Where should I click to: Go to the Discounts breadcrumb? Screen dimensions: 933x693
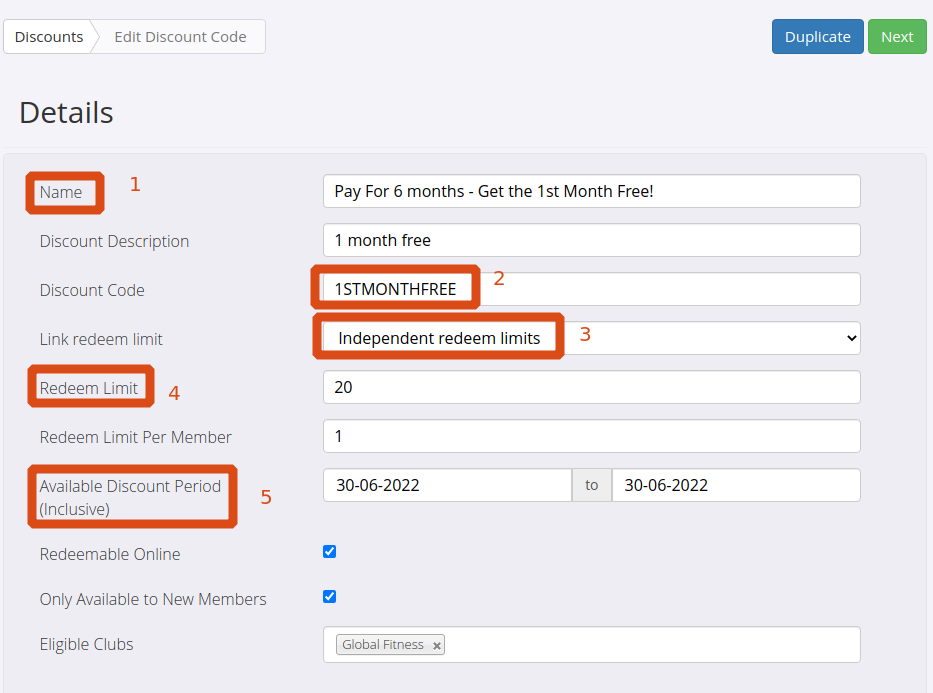click(49, 37)
